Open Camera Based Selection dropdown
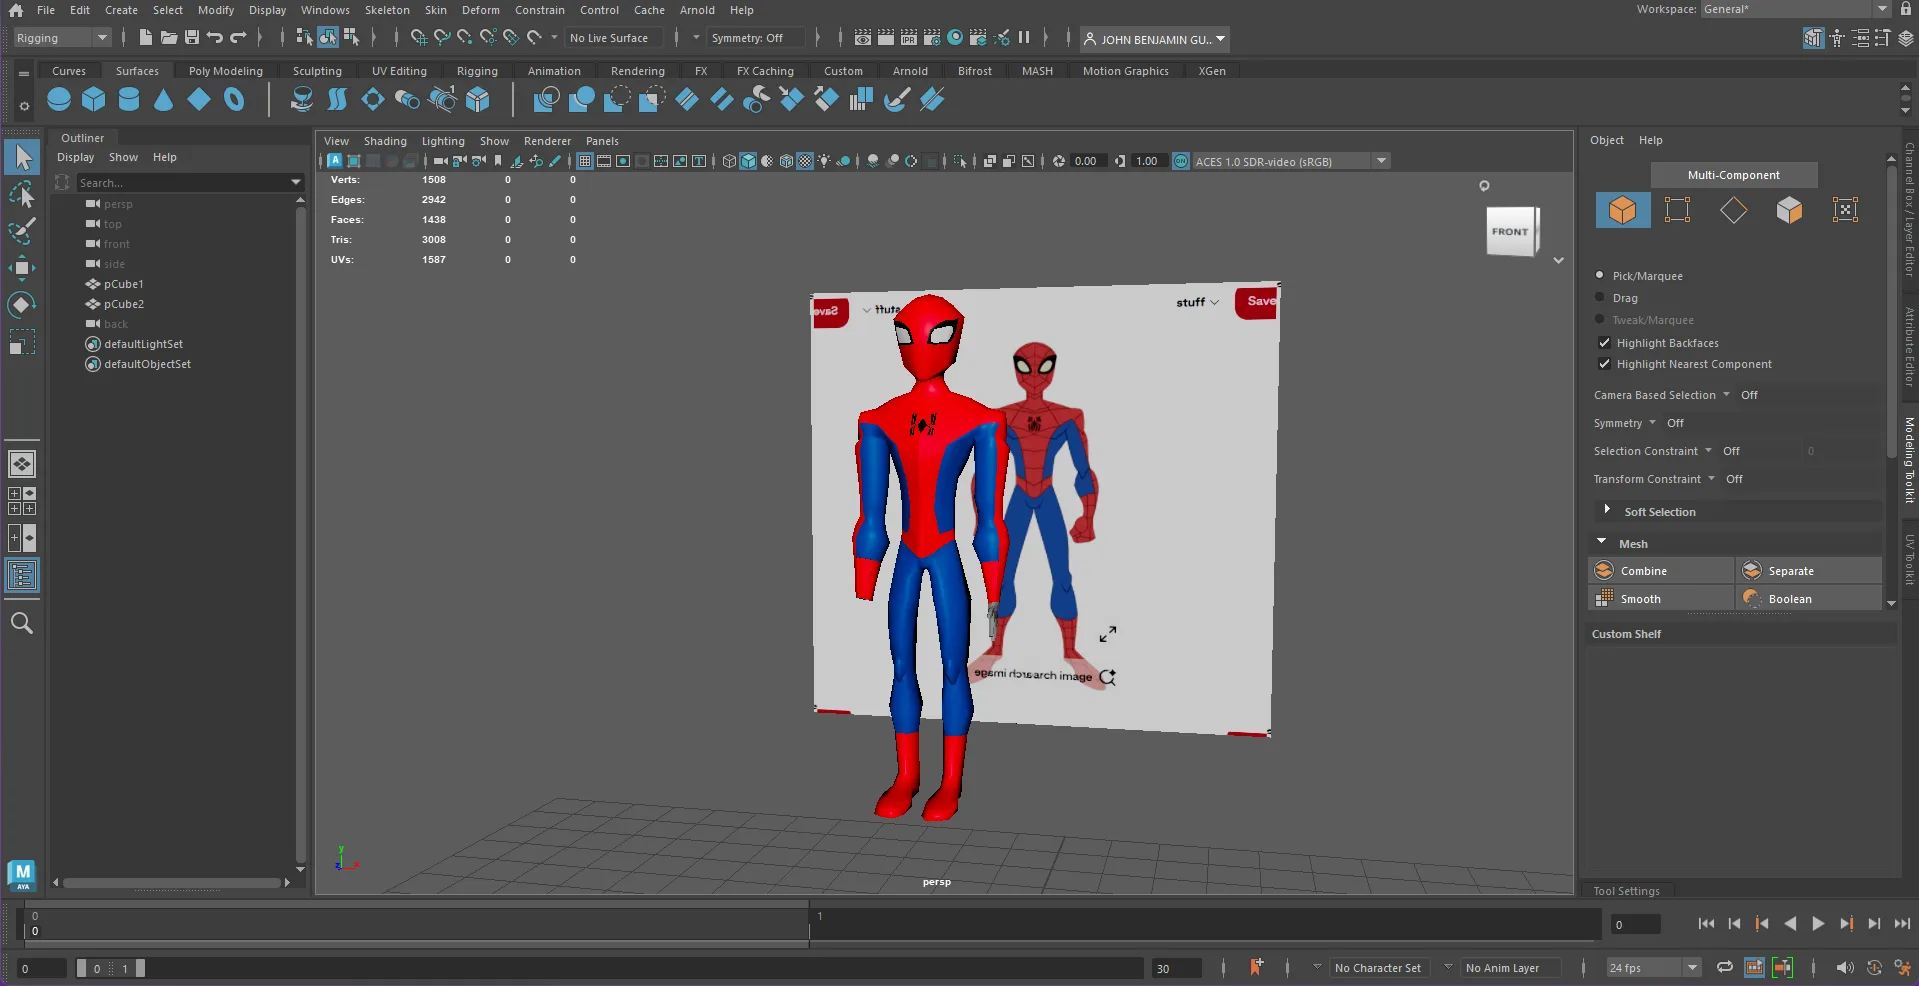Screen dimensions: 1919x986 1662,395
